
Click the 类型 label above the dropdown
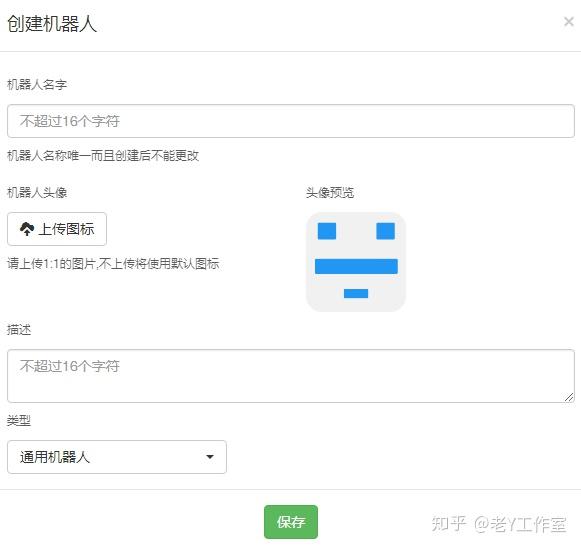(x=19, y=420)
